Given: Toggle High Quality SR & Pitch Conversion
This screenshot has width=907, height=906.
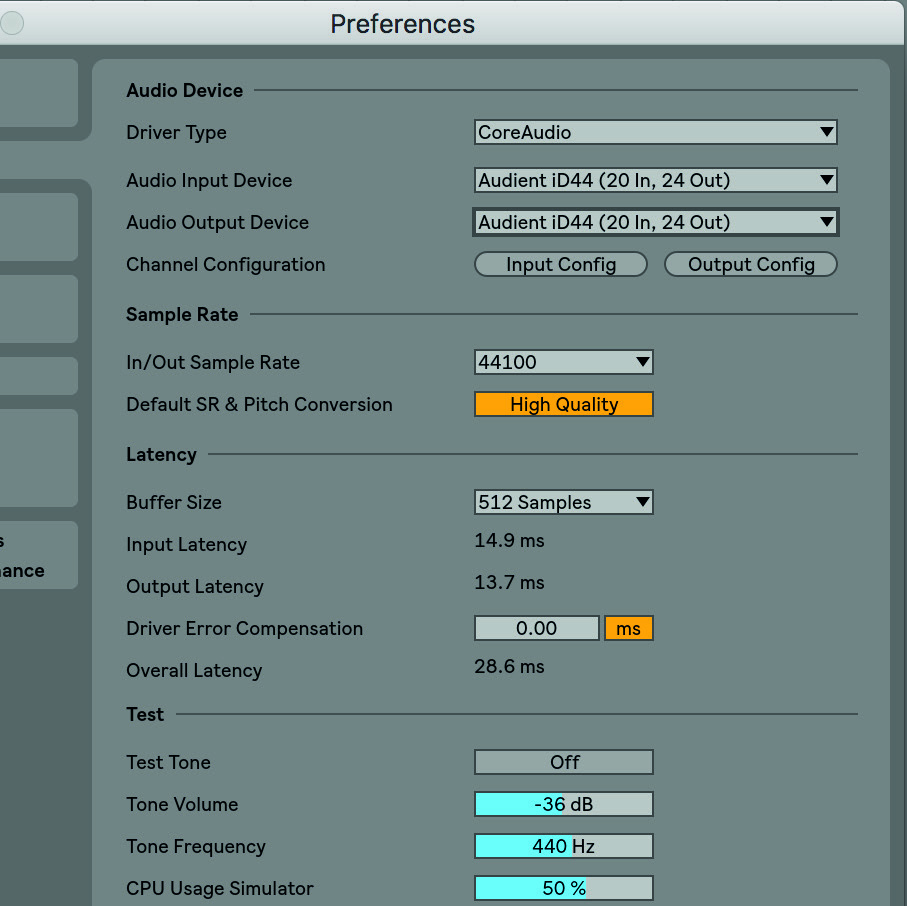Looking at the screenshot, I should [564, 404].
